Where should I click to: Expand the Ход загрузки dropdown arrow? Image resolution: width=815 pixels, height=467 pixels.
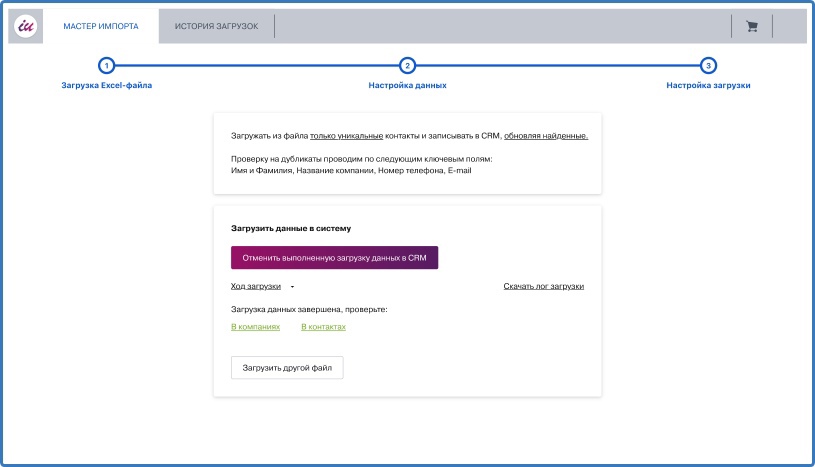tap(292, 287)
